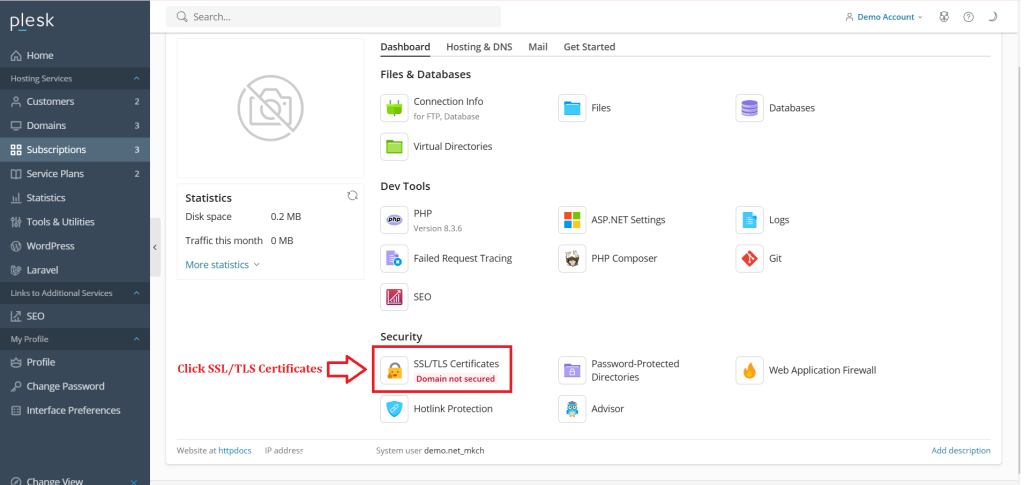Image resolution: width=1024 pixels, height=485 pixels.
Task: Open the PHP Composer icon
Action: [x=572, y=258]
